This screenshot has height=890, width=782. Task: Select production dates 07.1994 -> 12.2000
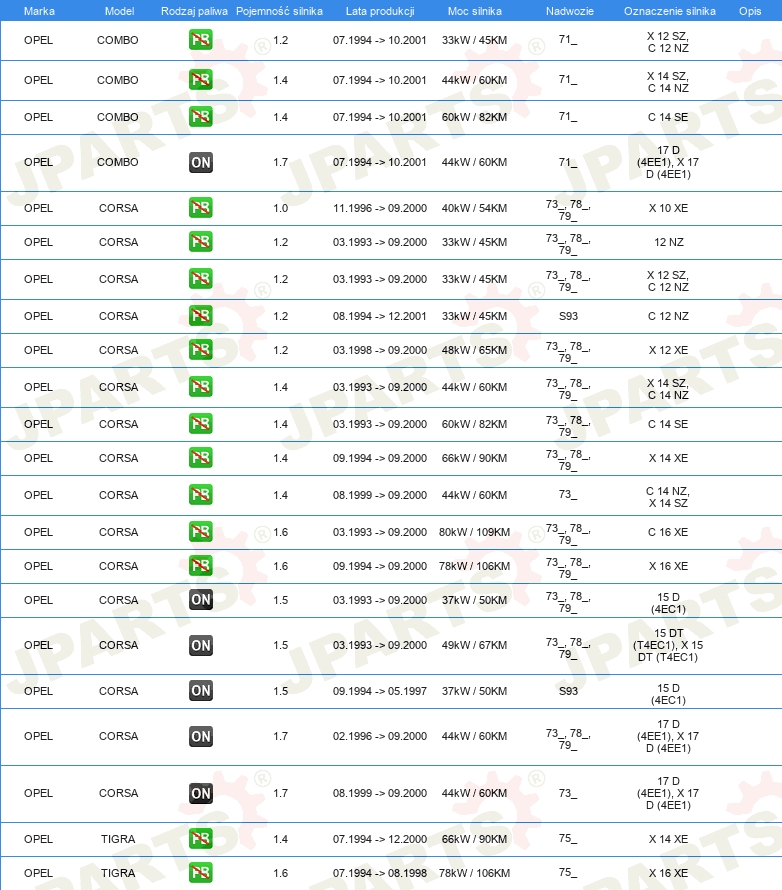pos(380,839)
